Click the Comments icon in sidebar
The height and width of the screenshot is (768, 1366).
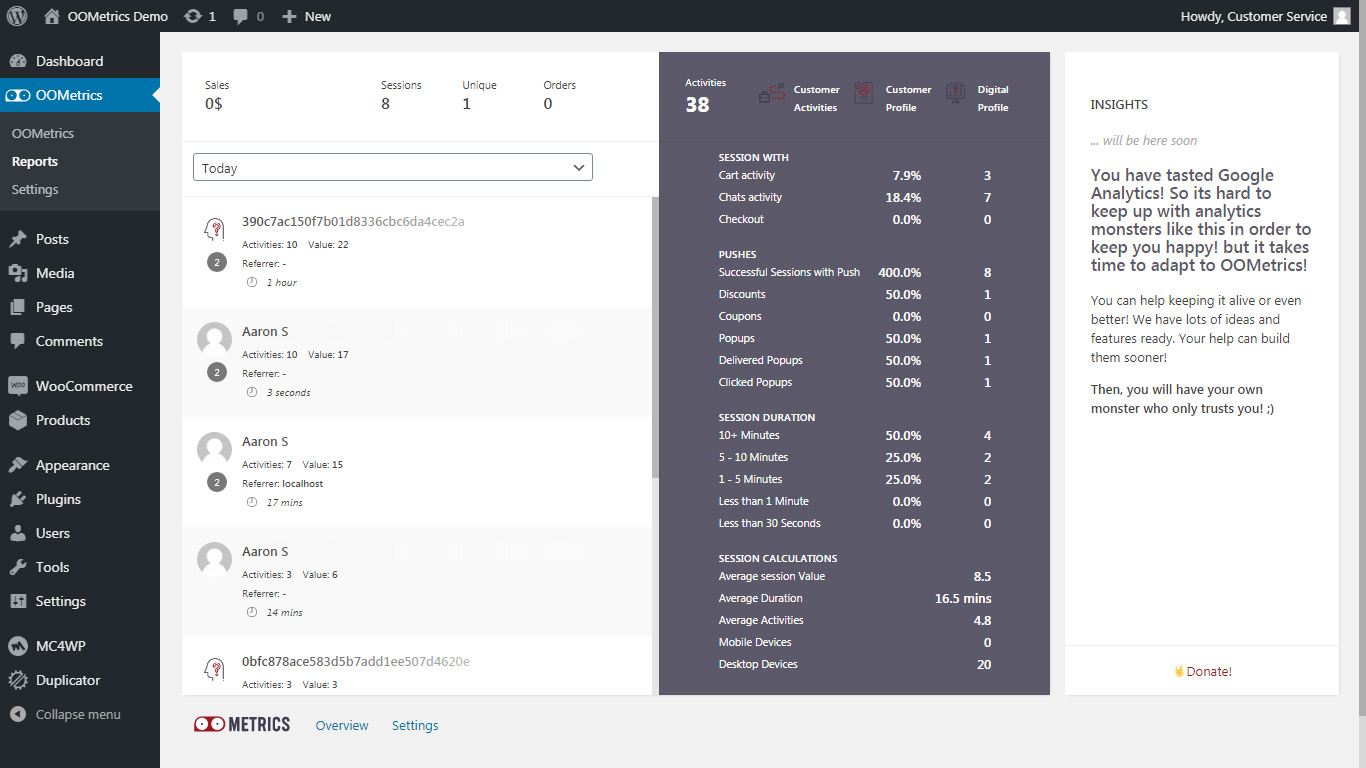pos(18,341)
